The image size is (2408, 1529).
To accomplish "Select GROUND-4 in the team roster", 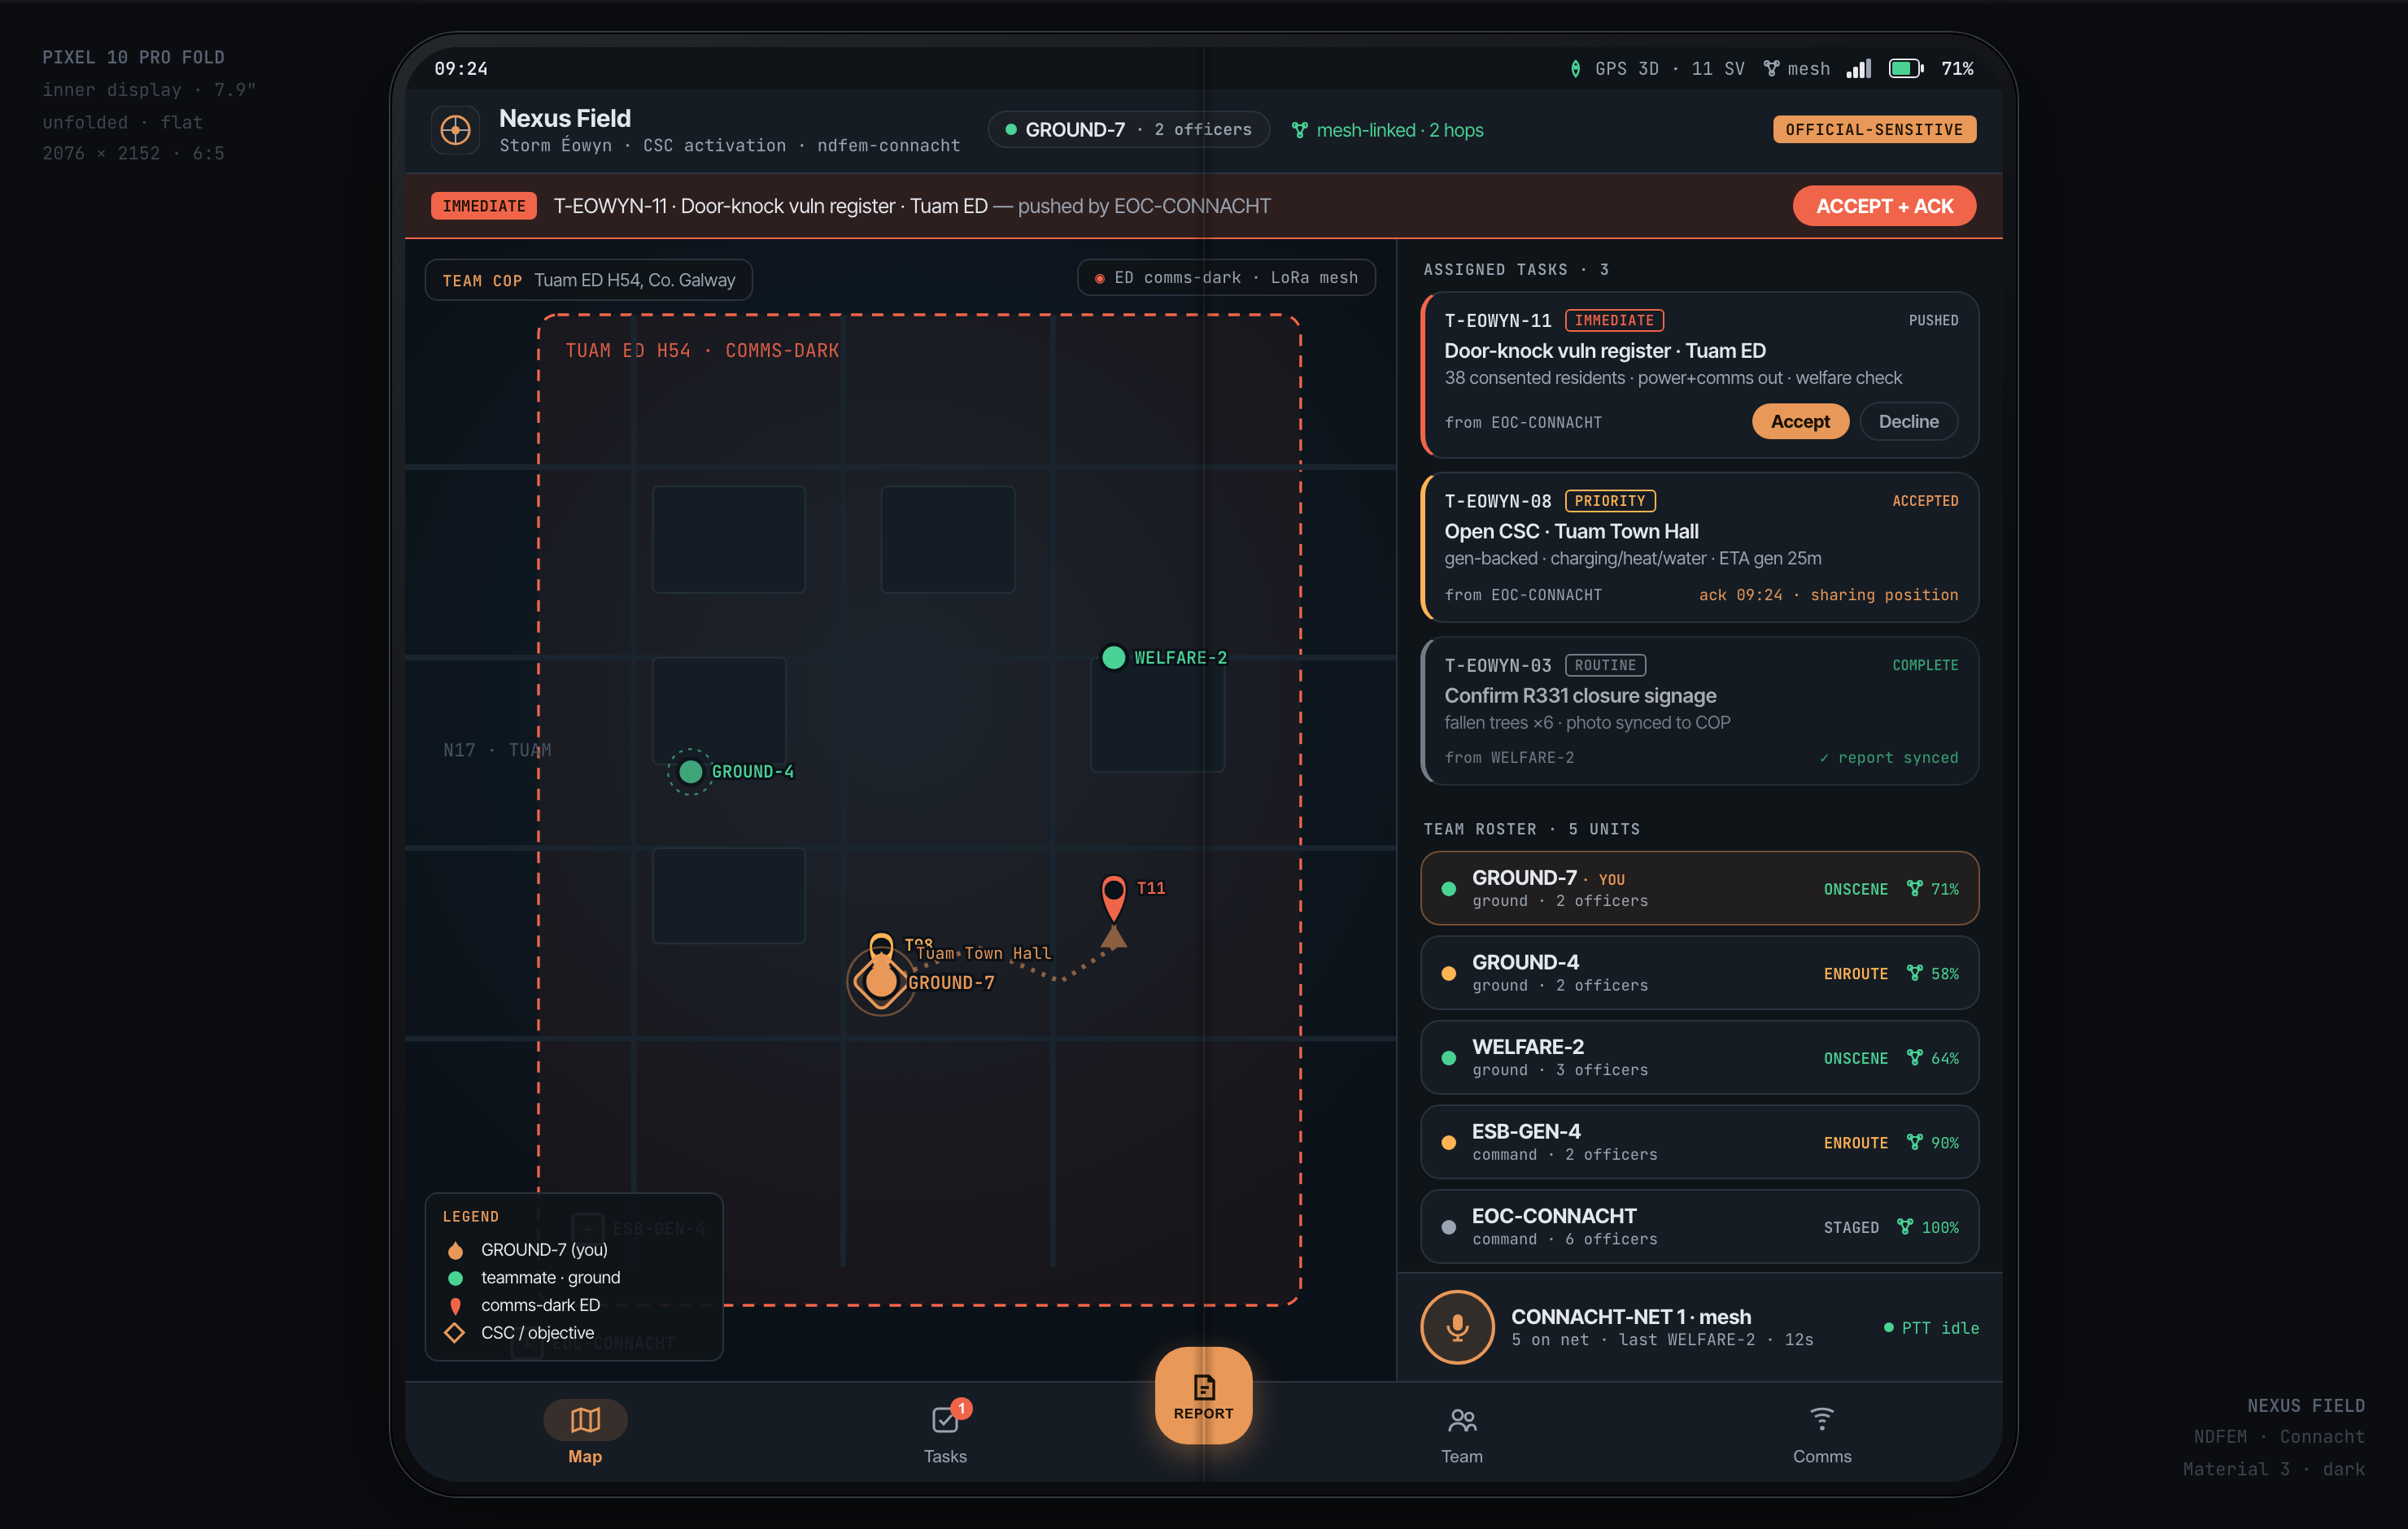I will 1699,973.
